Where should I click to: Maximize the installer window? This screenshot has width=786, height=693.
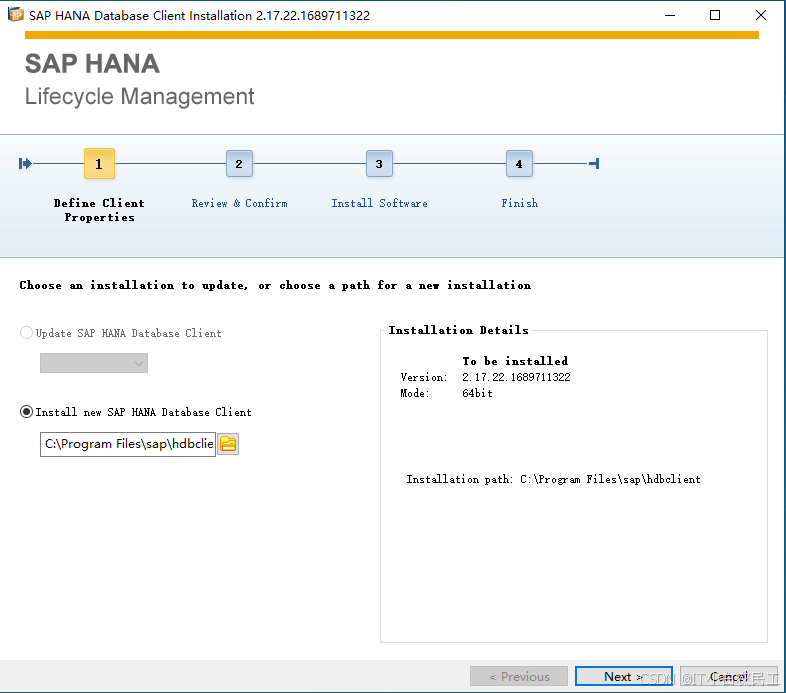point(715,15)
